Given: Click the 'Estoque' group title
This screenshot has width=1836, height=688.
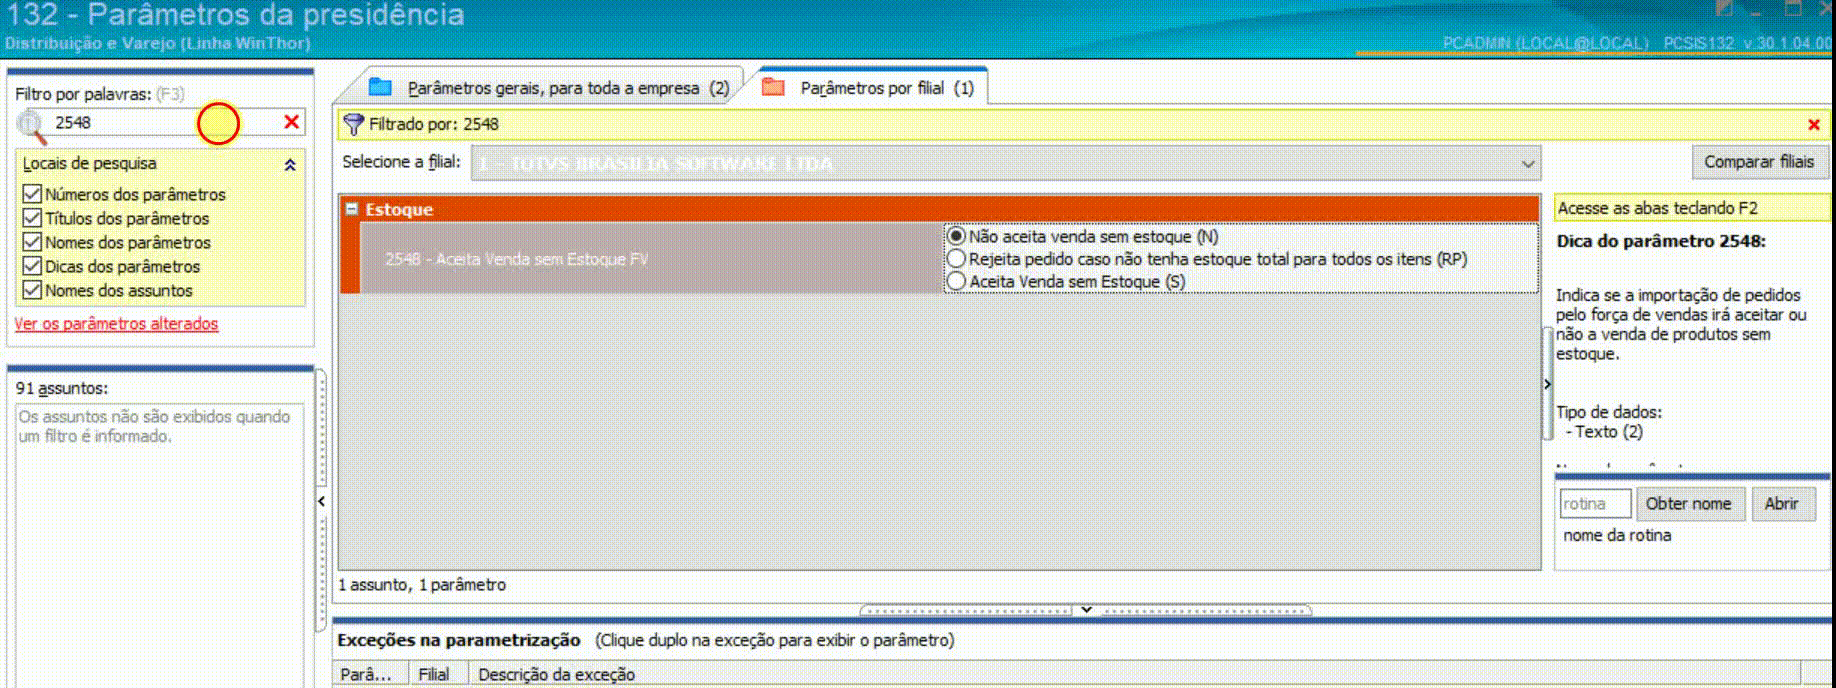Looking at the screenshot, I should (x=399, y=209).
